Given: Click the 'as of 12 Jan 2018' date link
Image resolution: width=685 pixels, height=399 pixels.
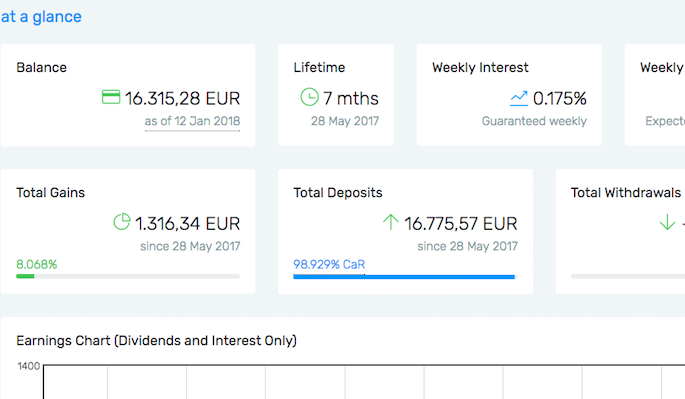Looking at the screenshot, I should pyautogui.click(x=192, y=121).
